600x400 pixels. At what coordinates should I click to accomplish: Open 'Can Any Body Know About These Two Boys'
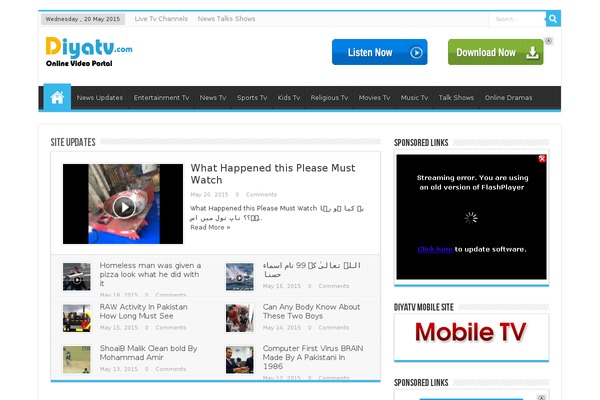311,311
